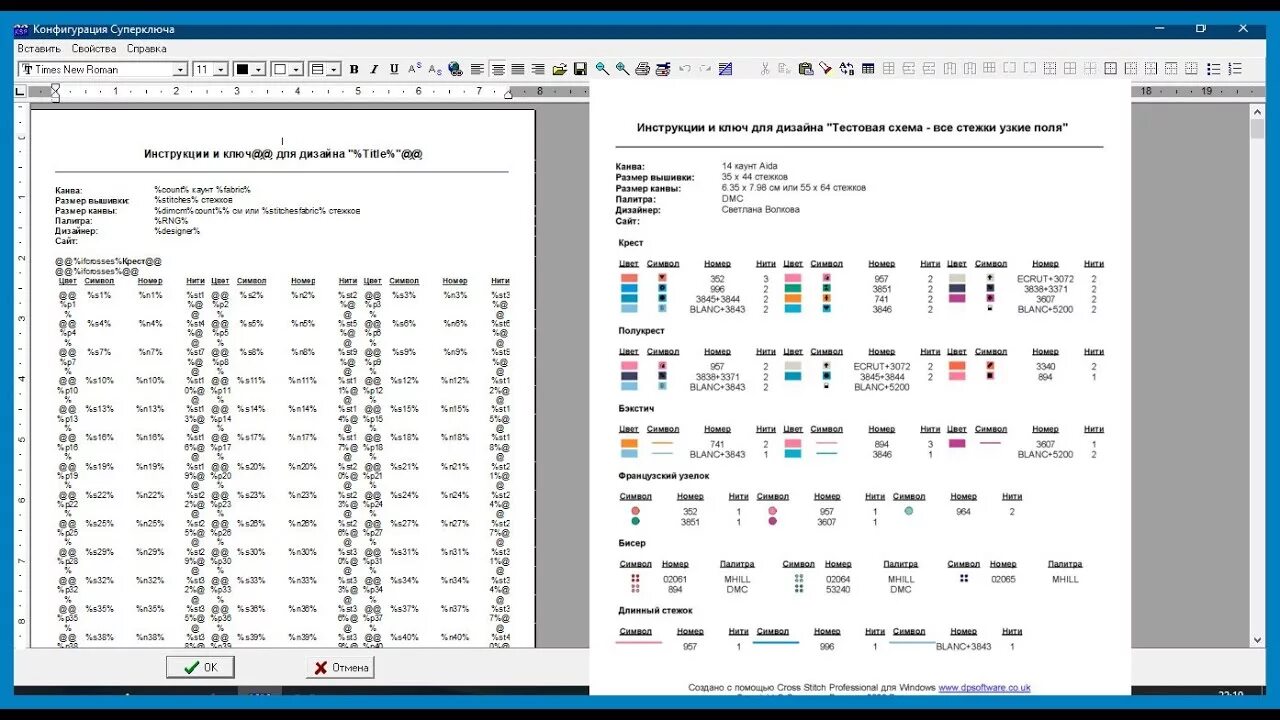Insert a hyperlink with globe icon
Screen dimensions: 1280x720
click(456, 69)
